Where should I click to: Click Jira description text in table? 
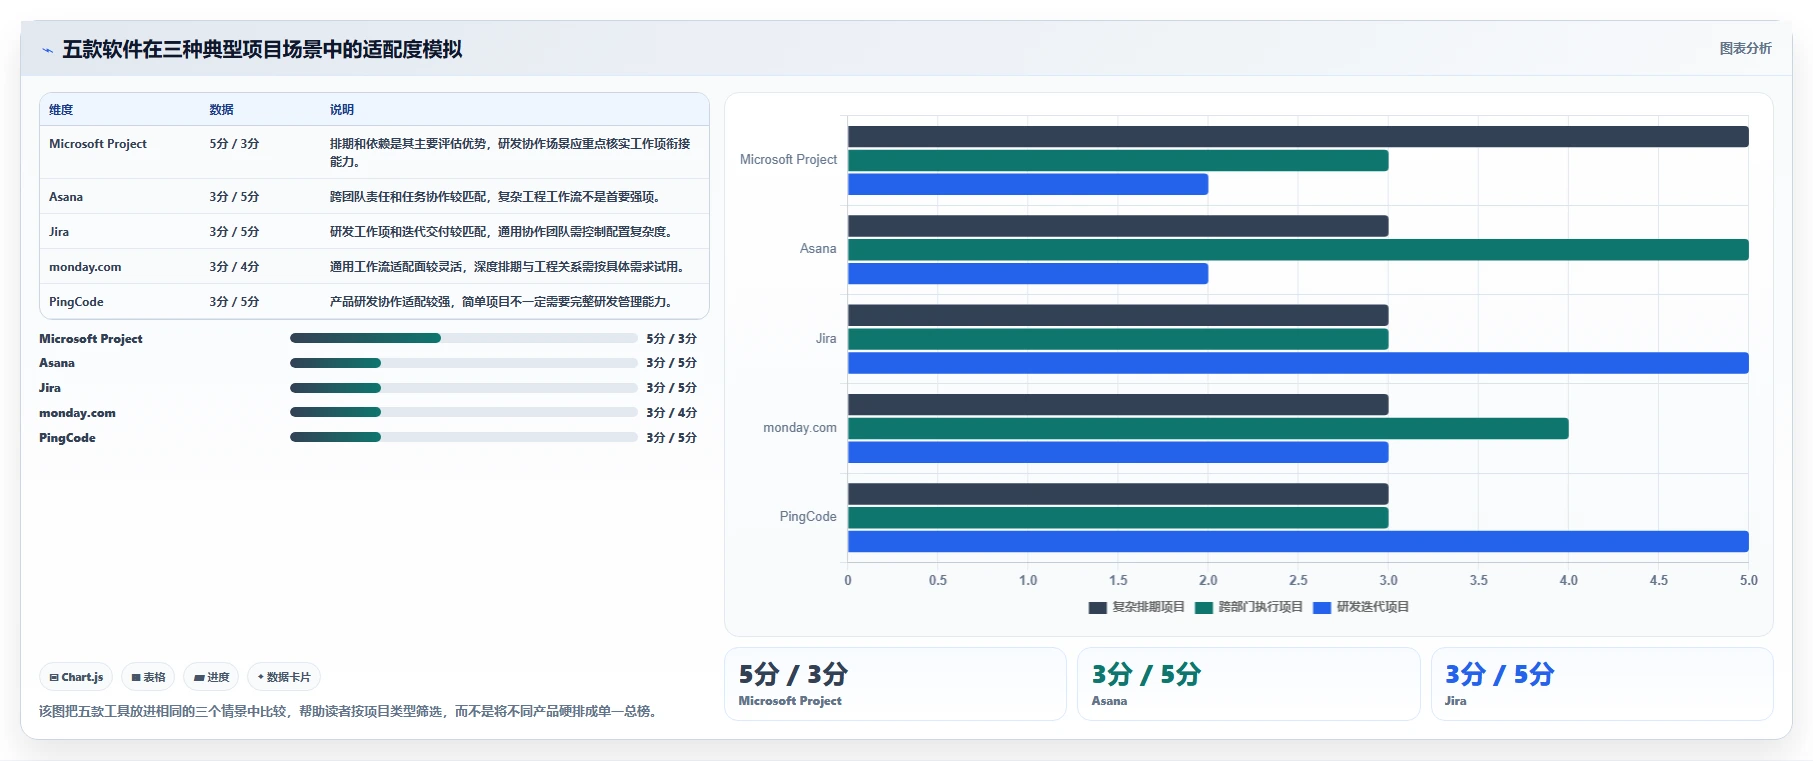click(503, 232)
